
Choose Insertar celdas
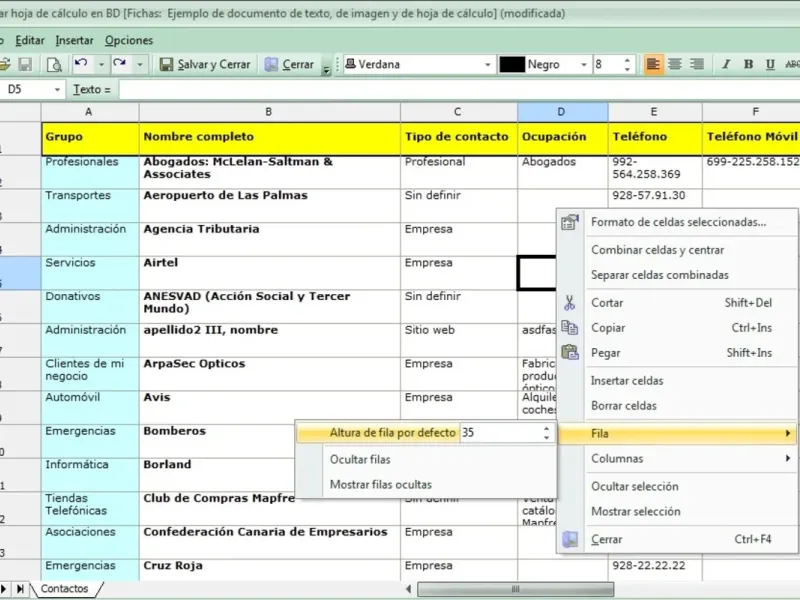tap(627, 381)
